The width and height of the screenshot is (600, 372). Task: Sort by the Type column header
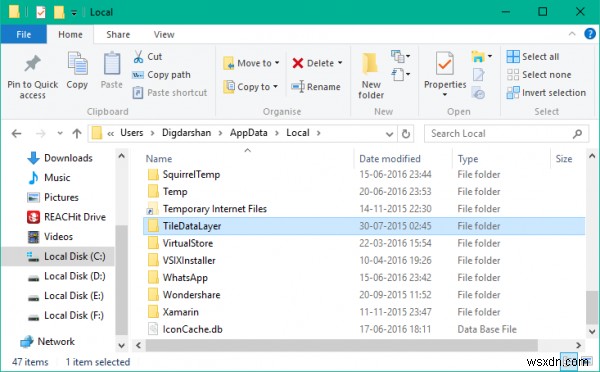click(468, 159)
